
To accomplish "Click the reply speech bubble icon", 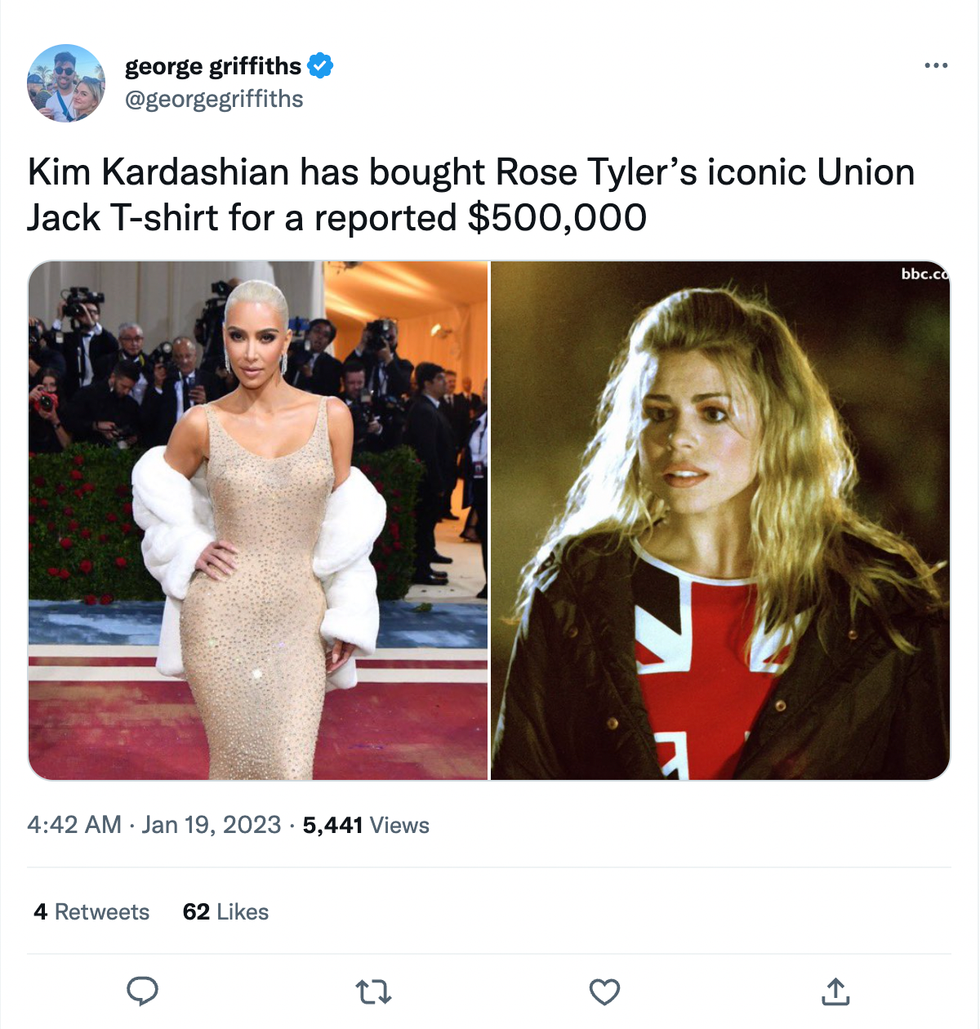I will (x=142, y=991).
